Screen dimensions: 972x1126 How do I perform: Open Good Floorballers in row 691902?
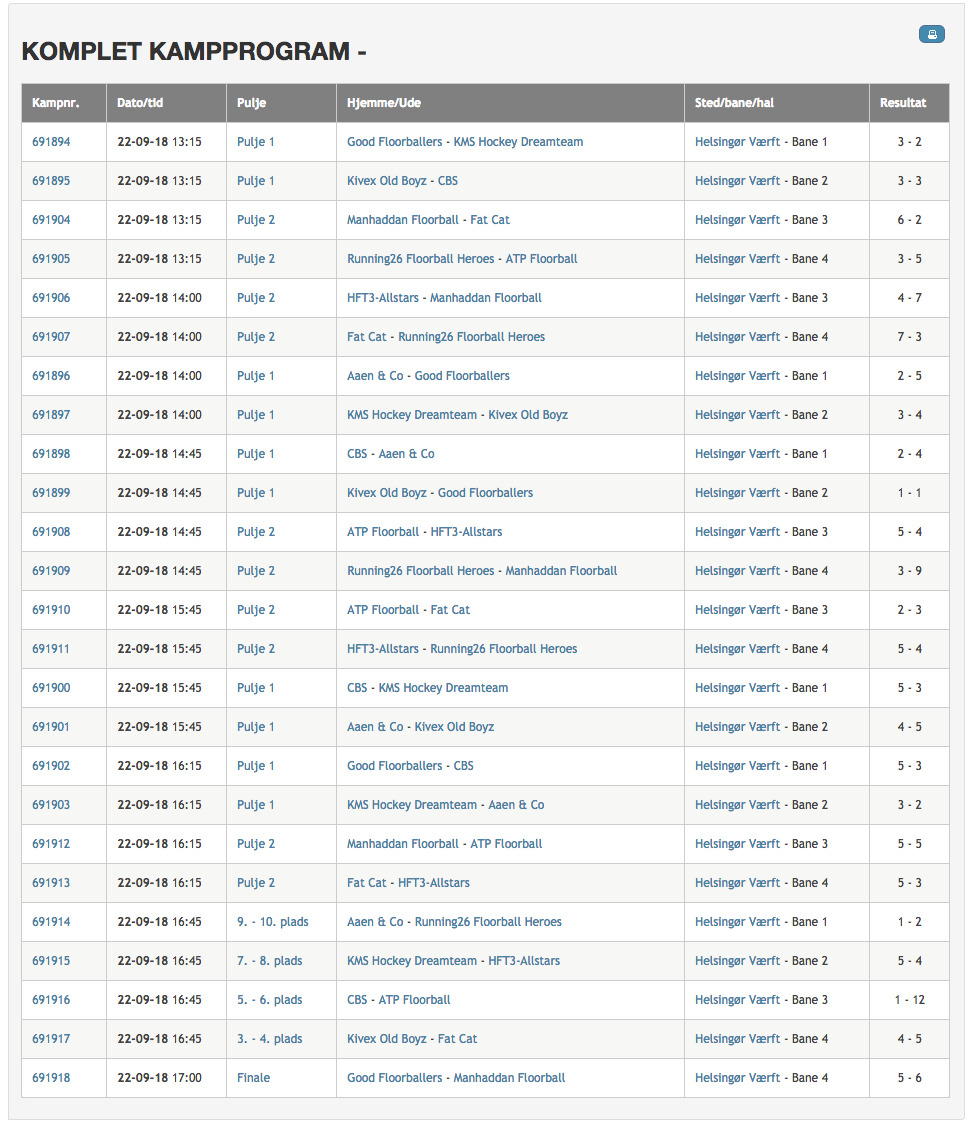pos(394,766)
